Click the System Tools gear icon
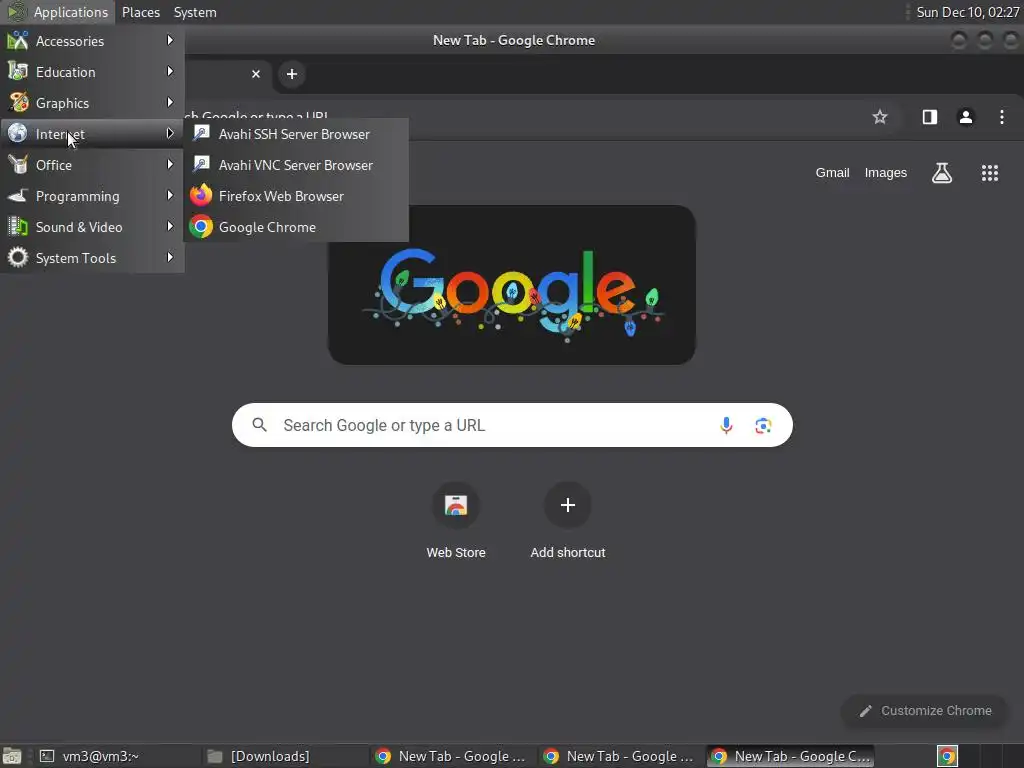This screenshot has height=768, width=1024. pyautogui.click(x=18, y=257)
